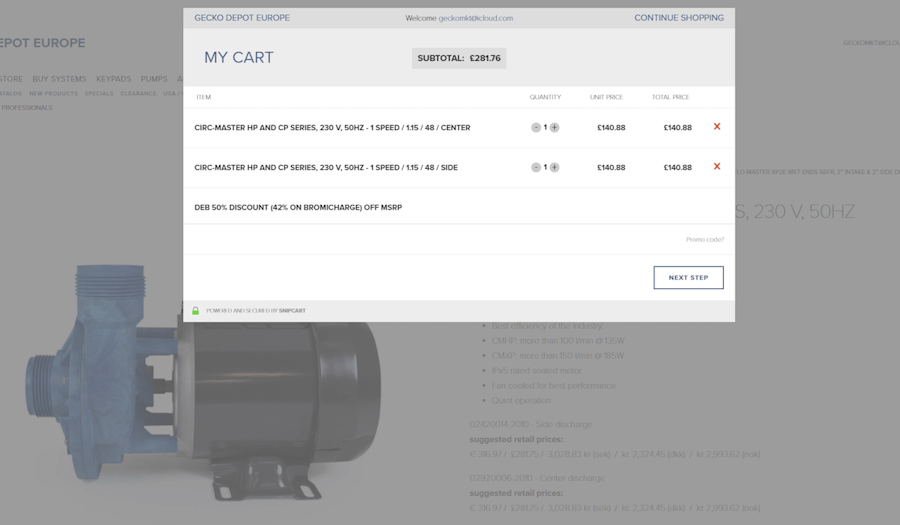Open PUMPS menu in background page
Image resolution: width=900 pixels, height=525 pixels.
[x=154, y=79]
